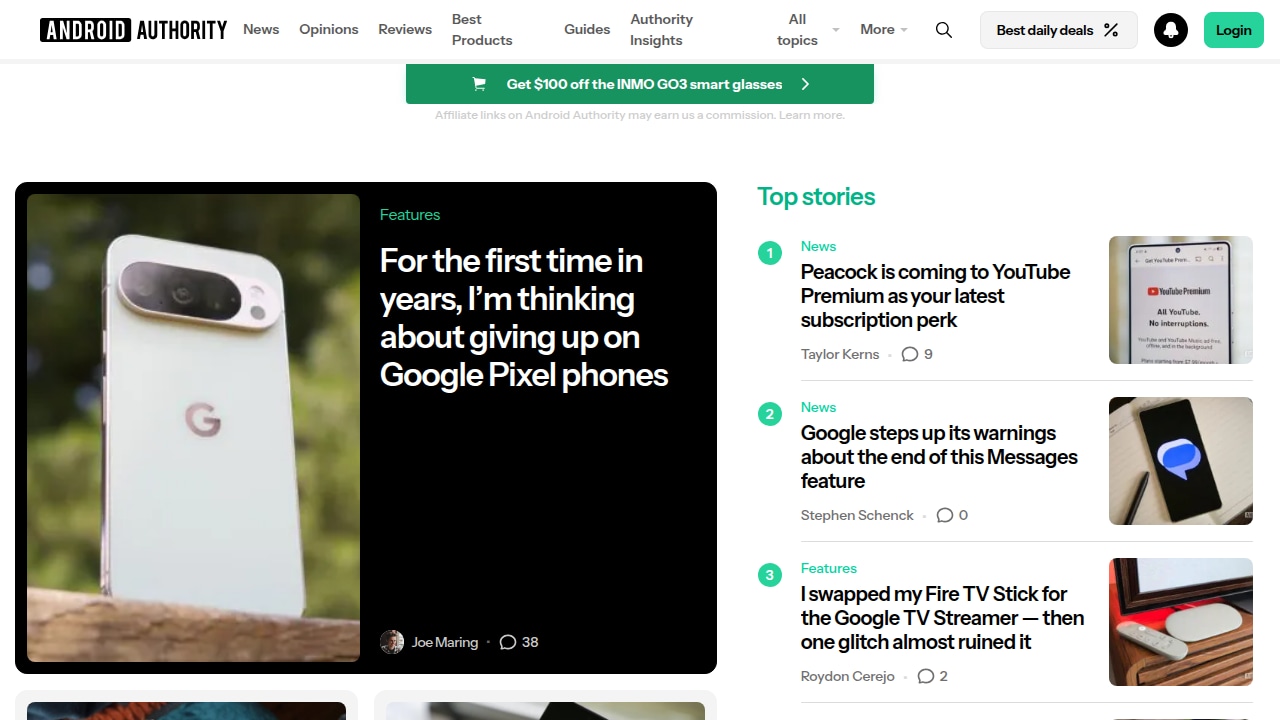Open Best Products in navigation
Screen dimensions: 1280x720
pyautogui.click(x=482, y=30)
